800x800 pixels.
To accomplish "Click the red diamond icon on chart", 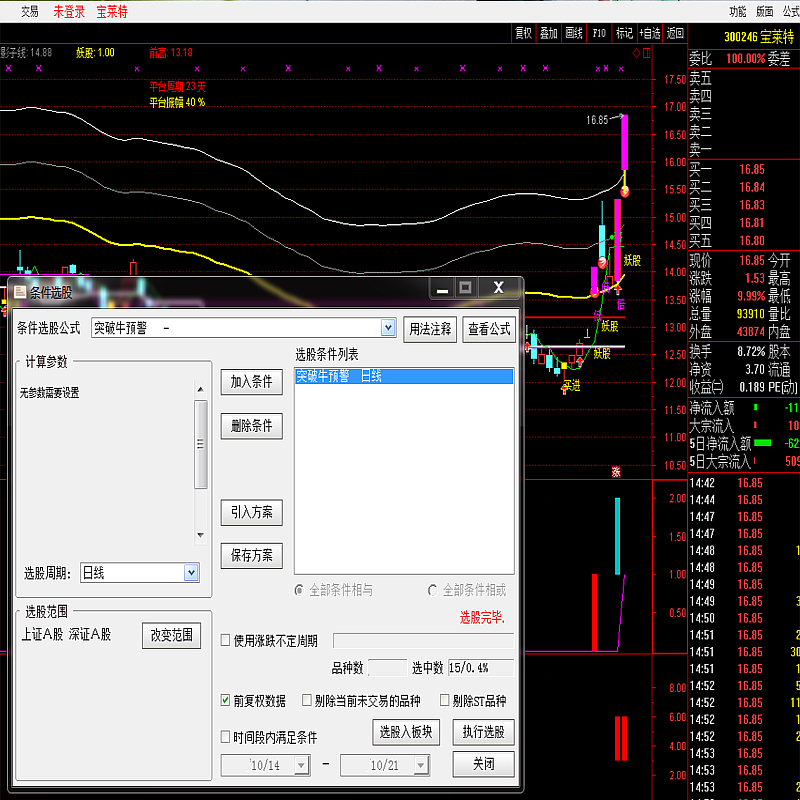I will point(635,51).
